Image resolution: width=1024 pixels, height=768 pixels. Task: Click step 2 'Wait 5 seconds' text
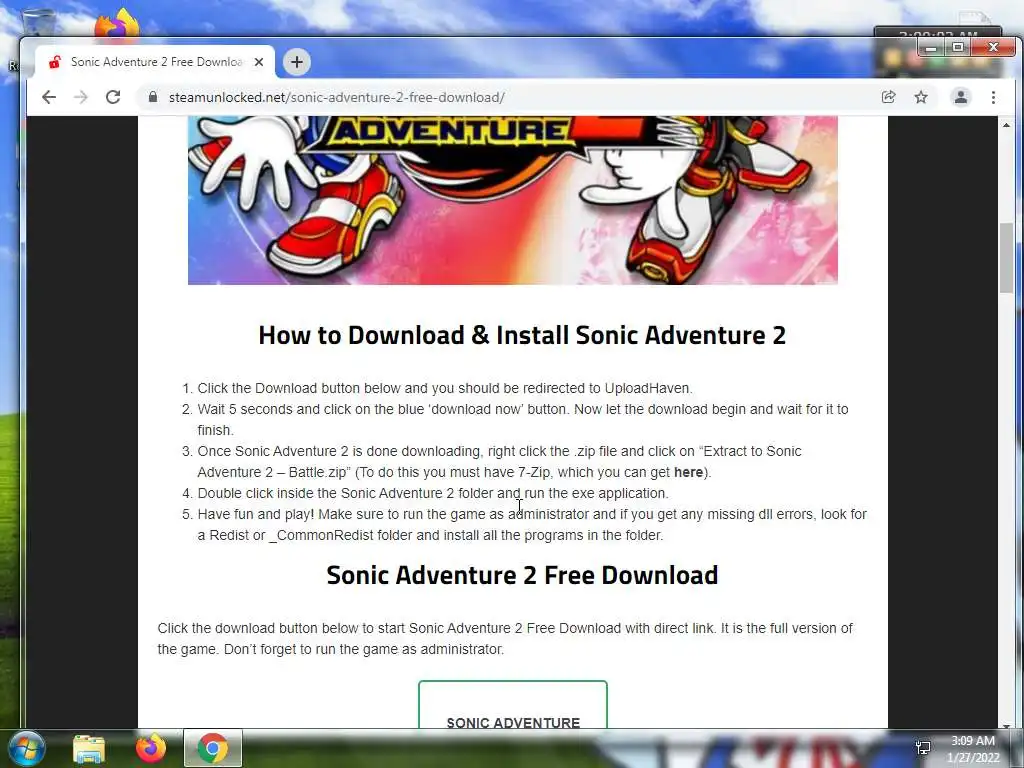click(x=523, y=419)
